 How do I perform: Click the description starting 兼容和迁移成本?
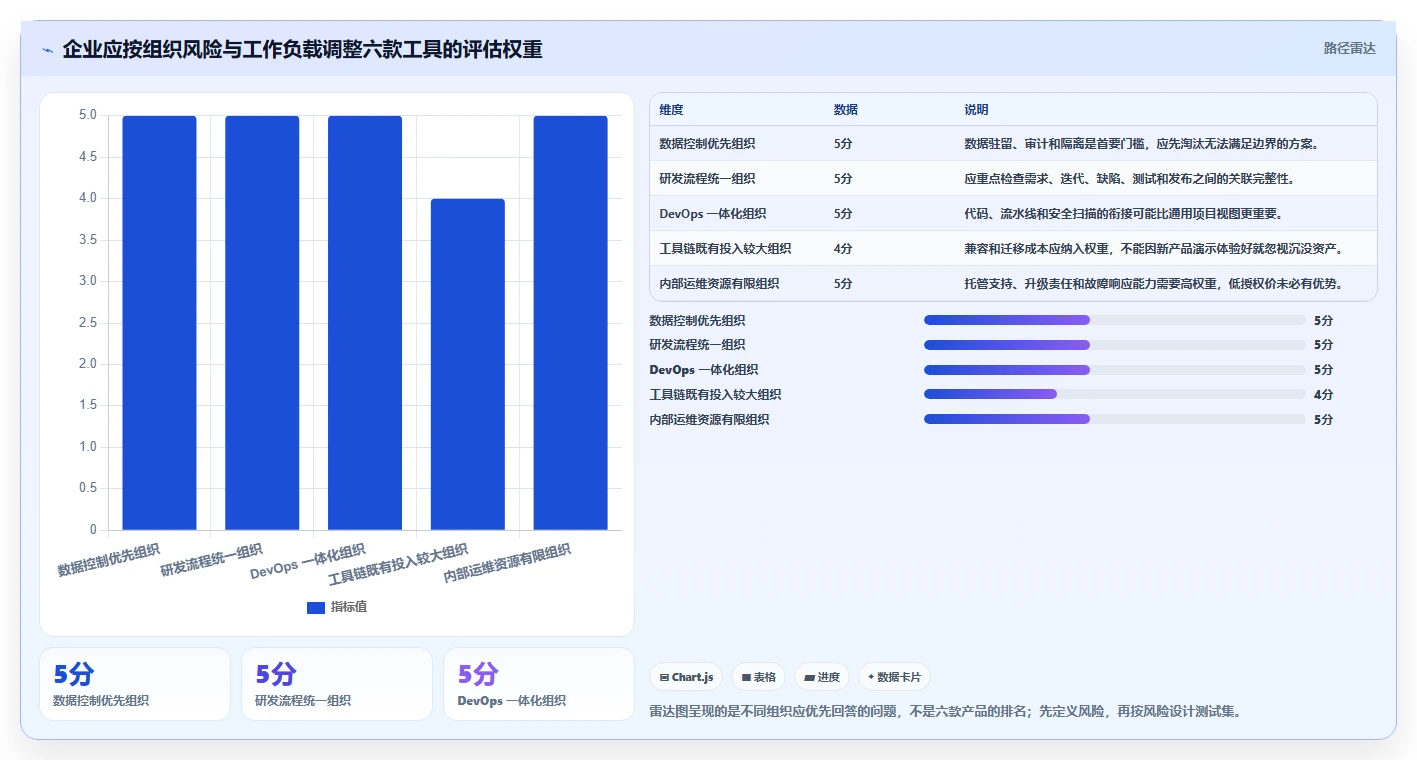pyautogui.click(x=1153, y=249)
